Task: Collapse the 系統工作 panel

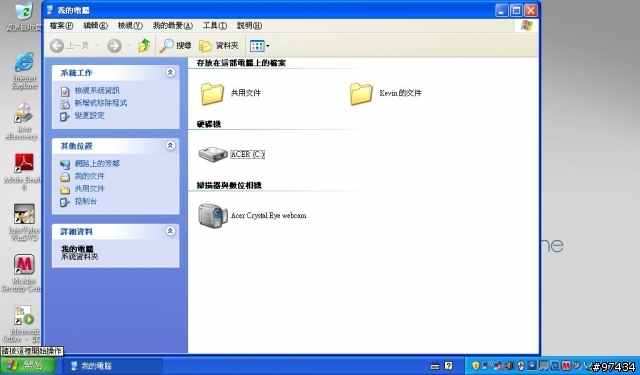Action: [x=170, y=72]
